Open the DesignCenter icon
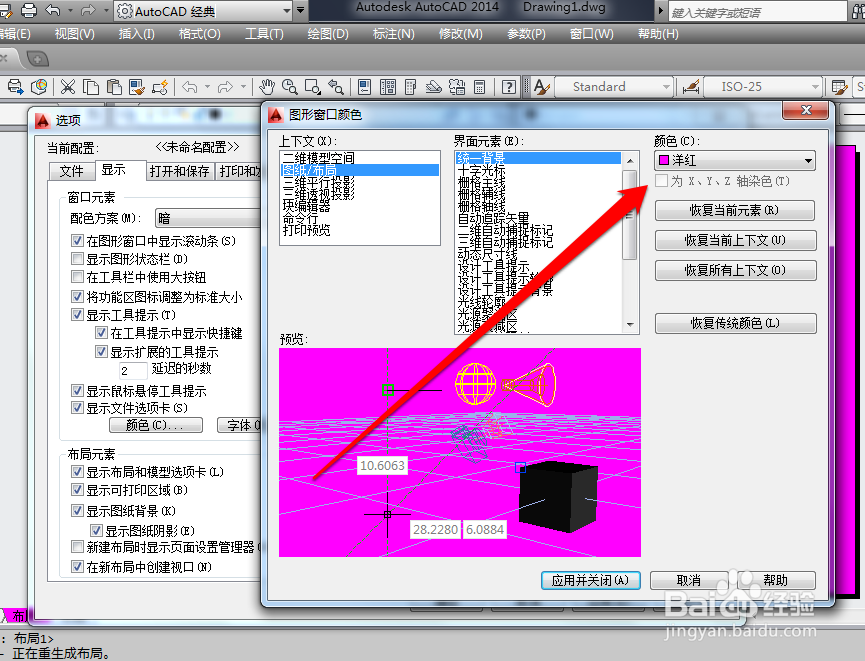This screenshot has height=661, width=865. click(388, 87)
